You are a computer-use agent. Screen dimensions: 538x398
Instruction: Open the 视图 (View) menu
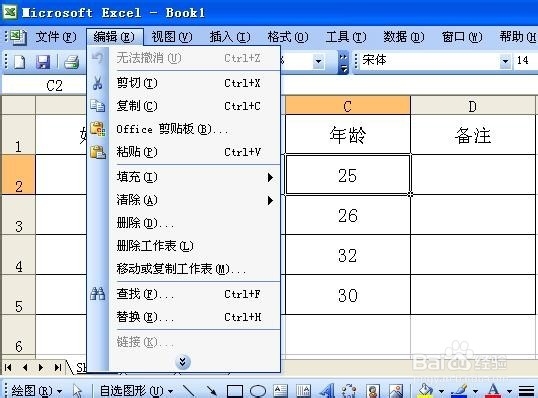point(172,37)
